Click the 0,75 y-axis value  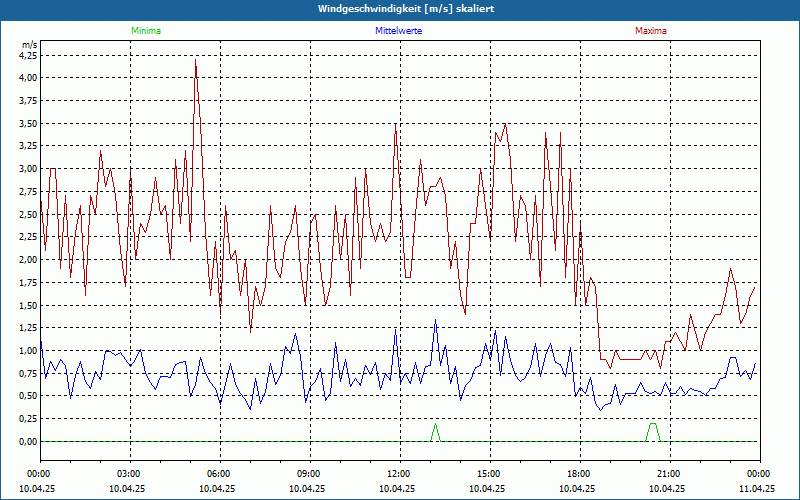click(x=28, y=373)
